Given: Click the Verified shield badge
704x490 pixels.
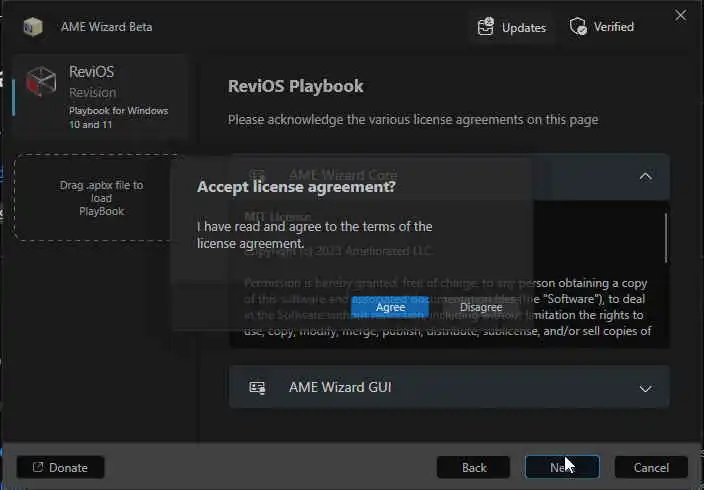Looking at the screenshot, I should (x=602, y=27).
